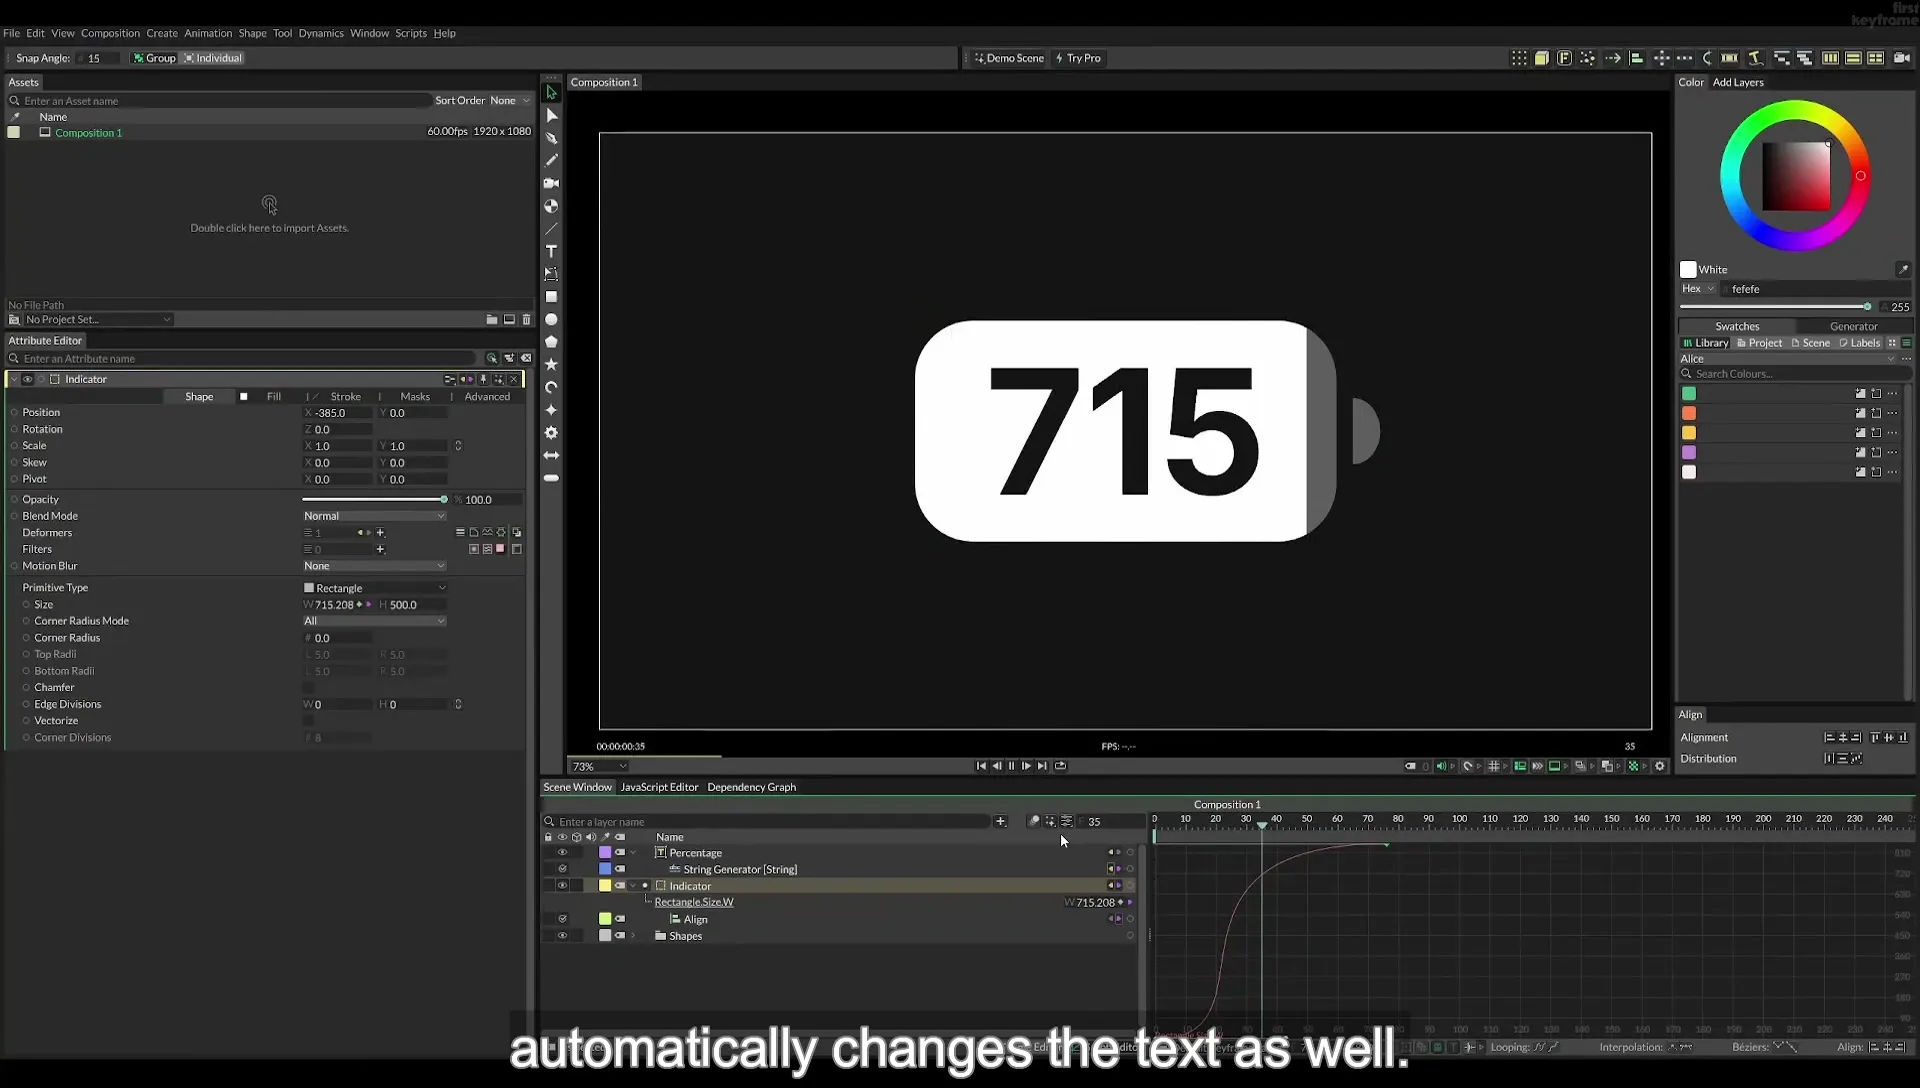
Task: Choose the Star shape tool
Action: point(551,364)
